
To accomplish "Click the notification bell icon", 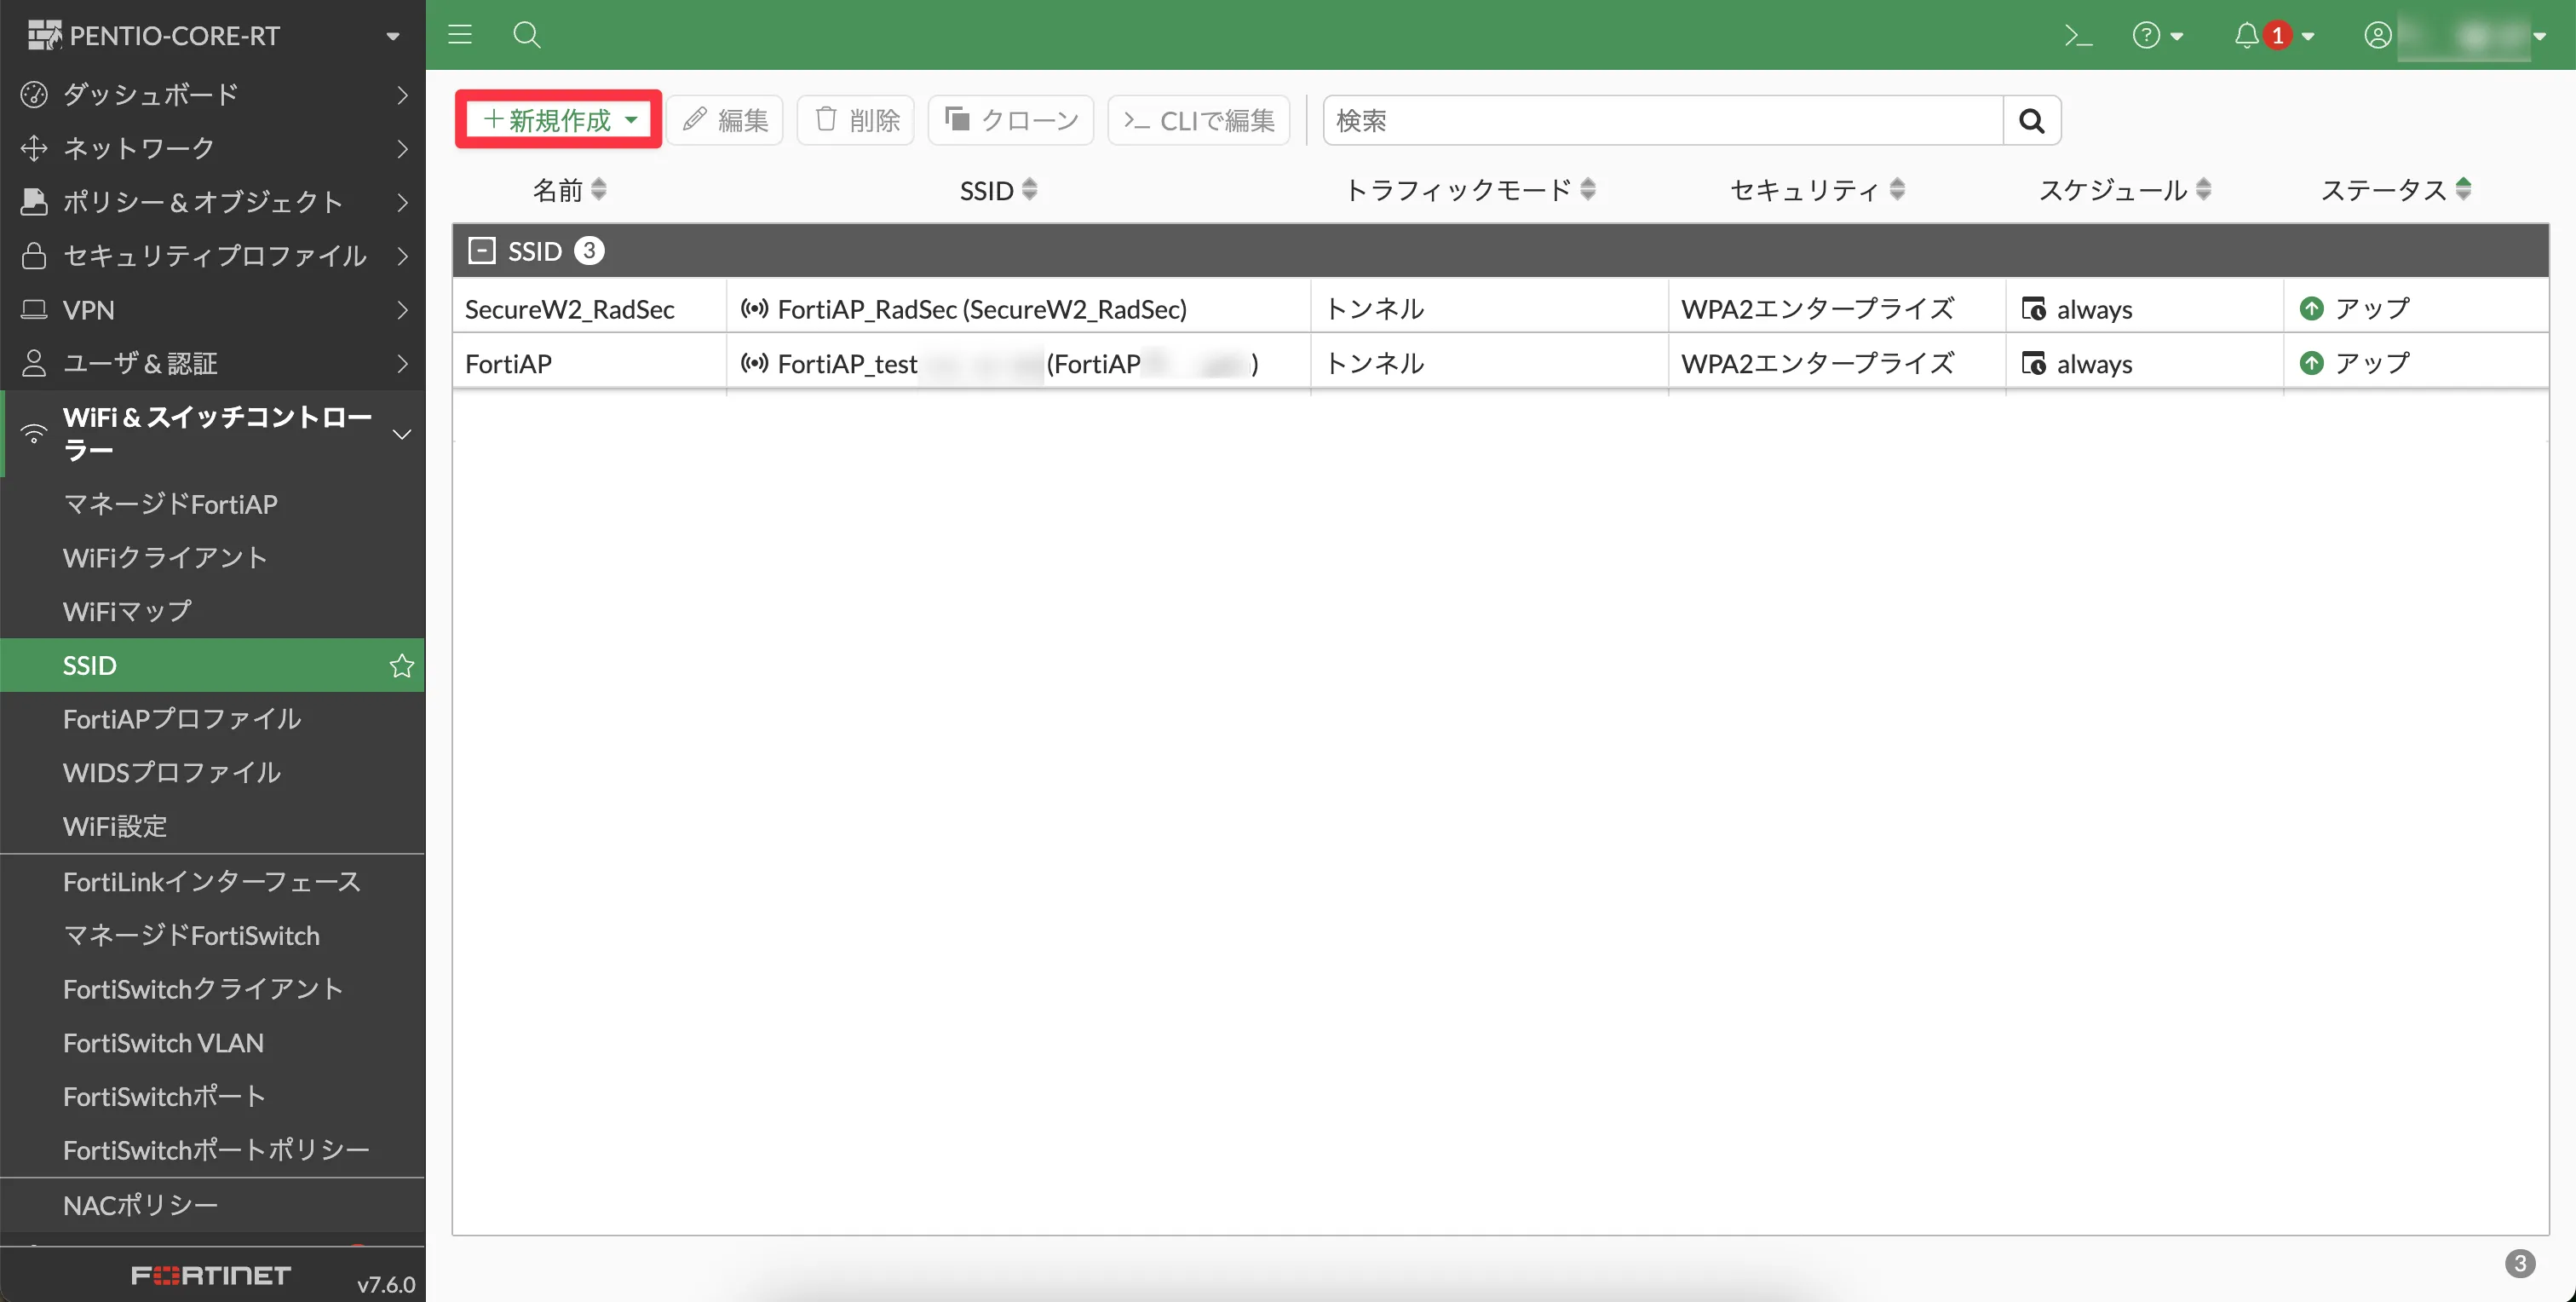I will (x=2246, y=36).
